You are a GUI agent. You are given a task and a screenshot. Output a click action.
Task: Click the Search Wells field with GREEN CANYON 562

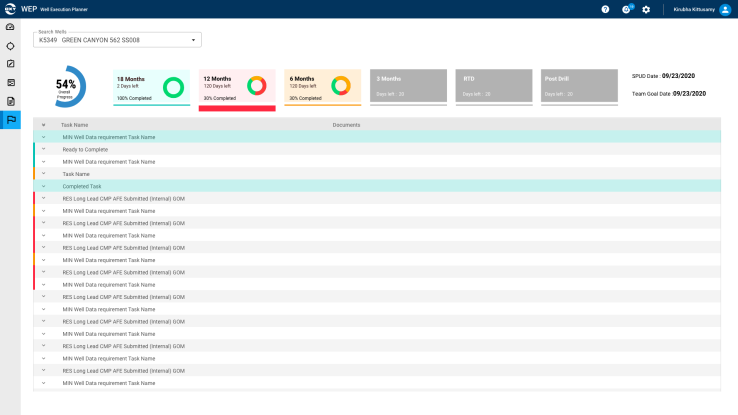click(117, 40)
